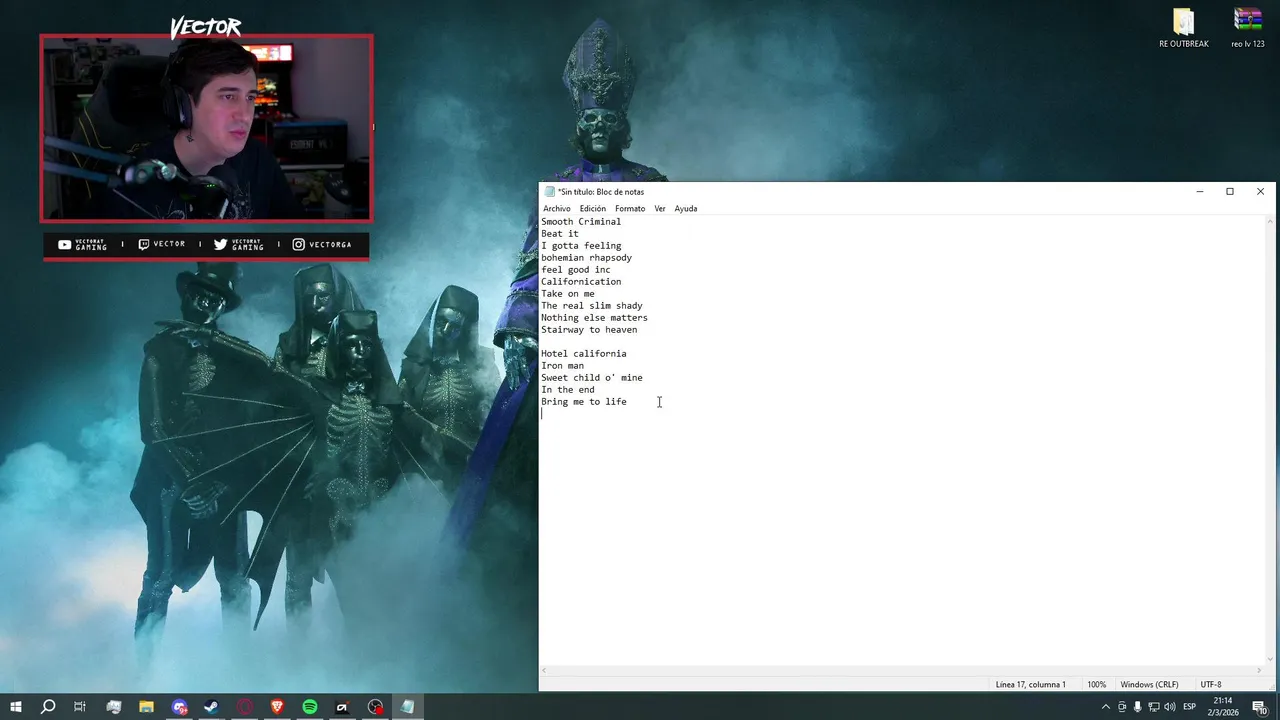Click "Sweet child o' mine" line
Viewport: 1280px width, 720px height.
point(592,377)
